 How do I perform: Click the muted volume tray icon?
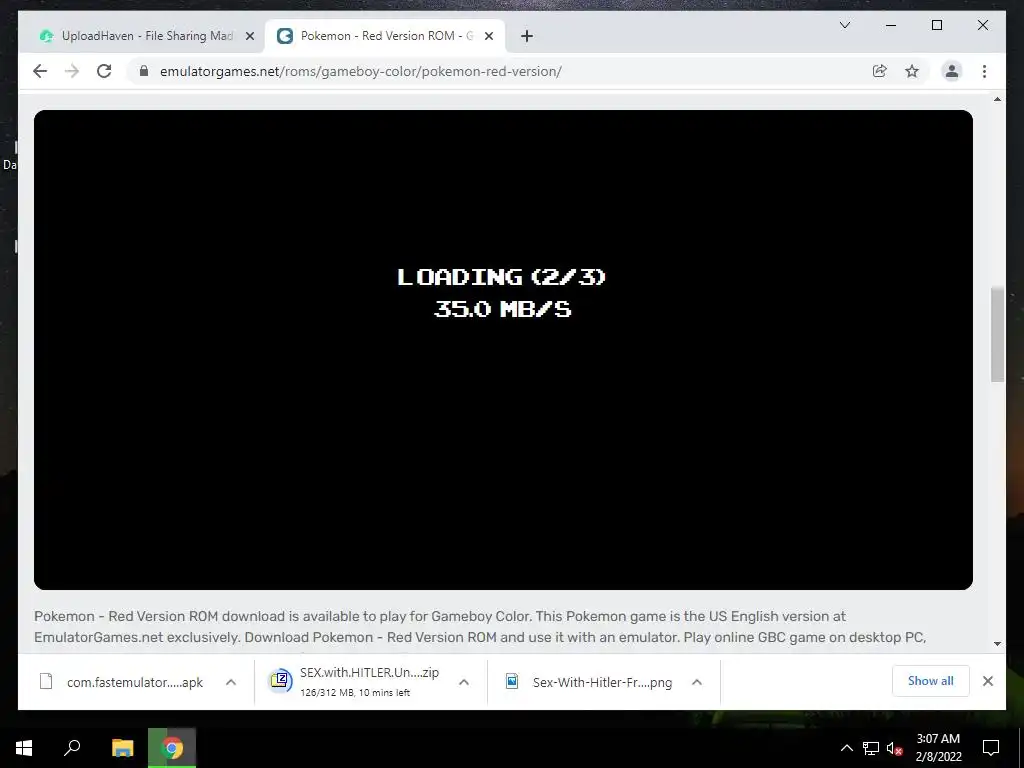894,748
